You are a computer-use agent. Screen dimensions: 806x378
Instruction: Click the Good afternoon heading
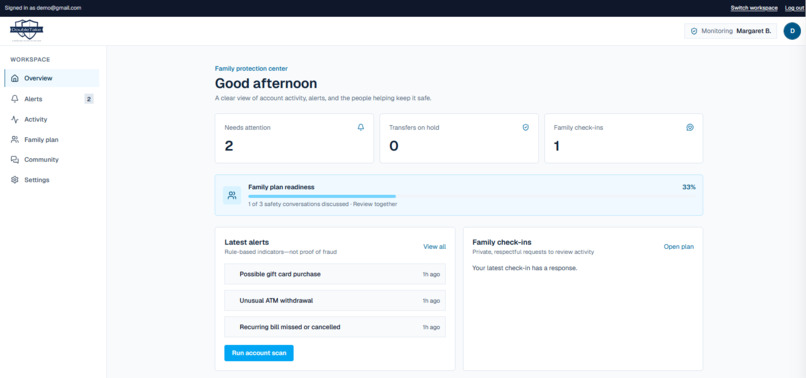[x=266, y=83]
